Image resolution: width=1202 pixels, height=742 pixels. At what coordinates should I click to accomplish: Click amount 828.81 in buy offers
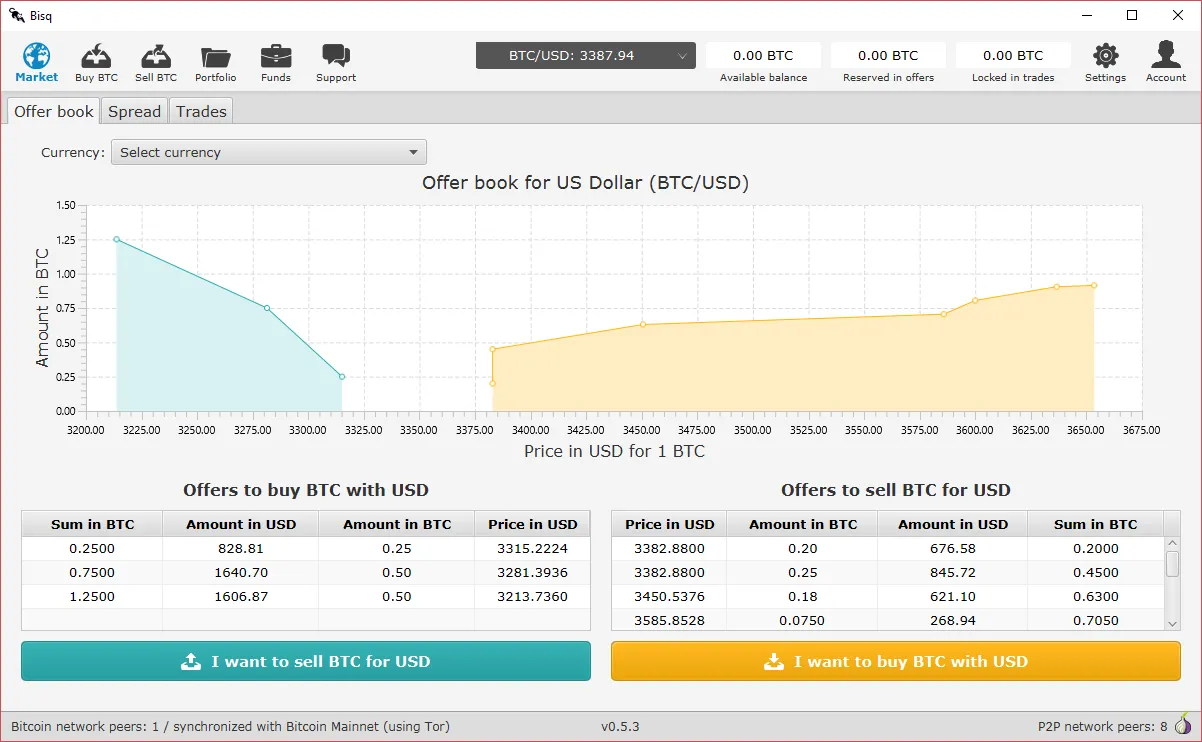(240, 549)
